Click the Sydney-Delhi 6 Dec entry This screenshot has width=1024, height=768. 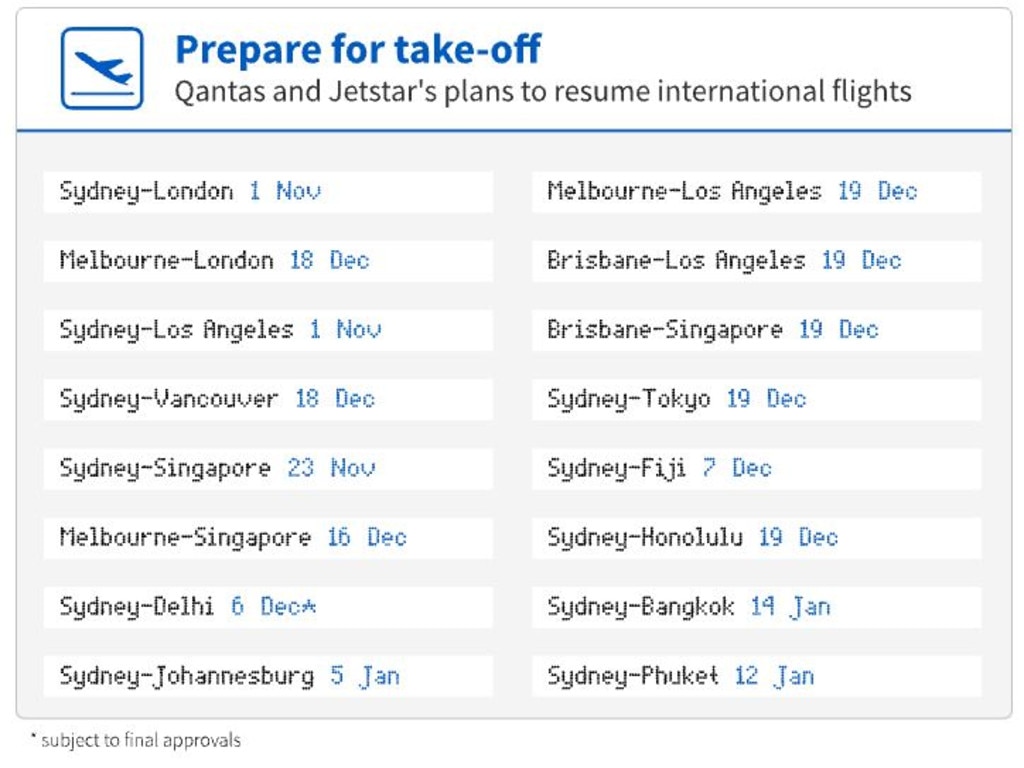click(x=268, y=607)
